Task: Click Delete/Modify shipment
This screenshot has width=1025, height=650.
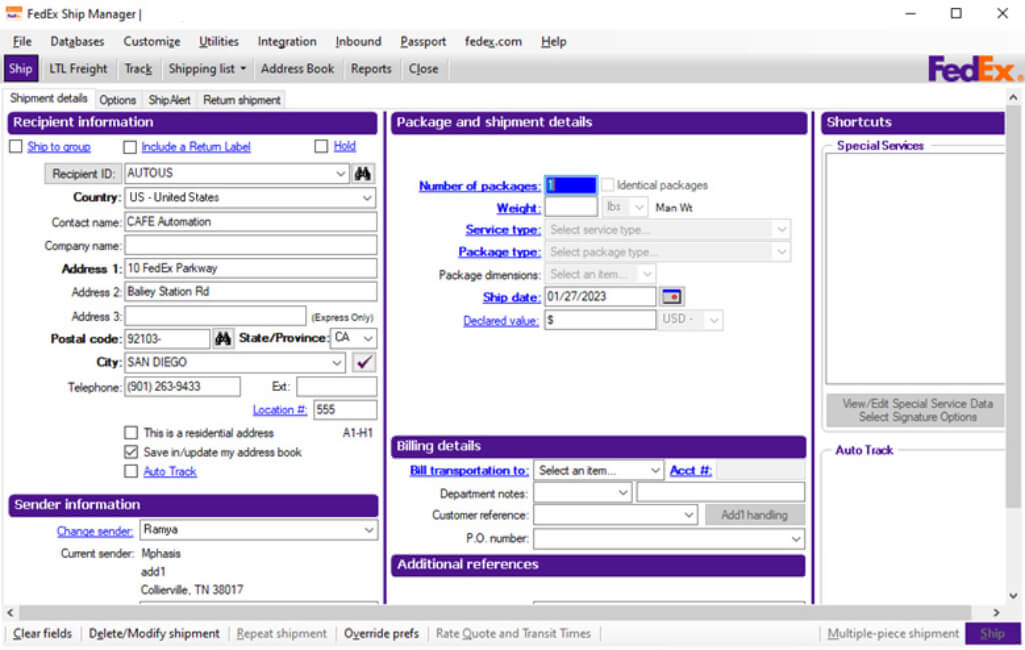Action: coord(154,634)
